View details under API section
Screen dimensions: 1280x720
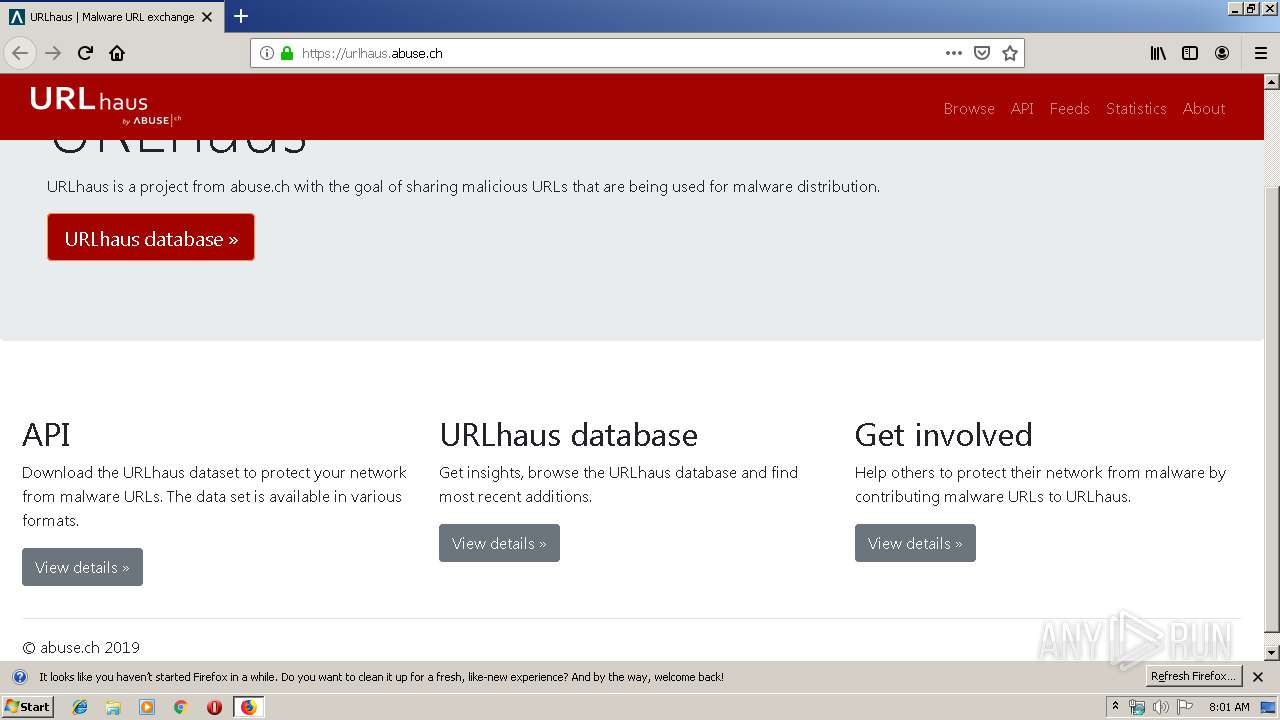(82, 567)
